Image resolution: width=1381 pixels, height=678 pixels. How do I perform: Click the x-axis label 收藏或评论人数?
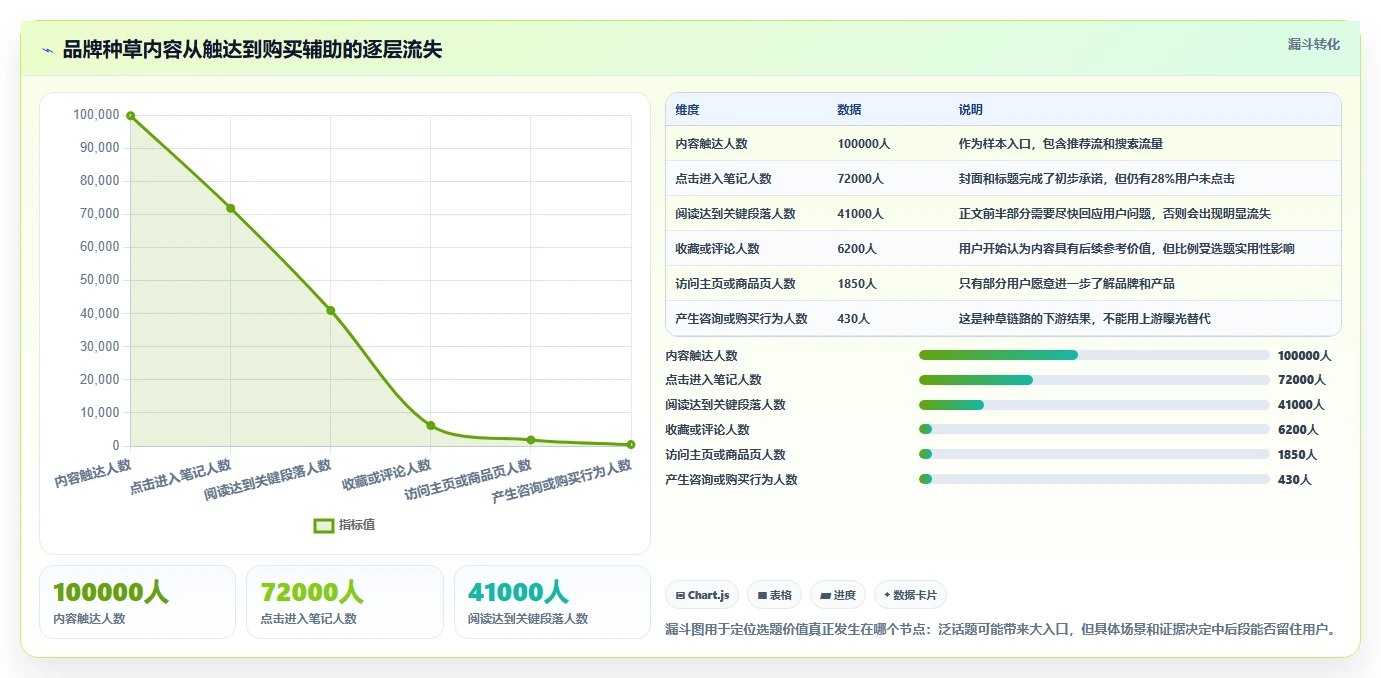[386, 474]
